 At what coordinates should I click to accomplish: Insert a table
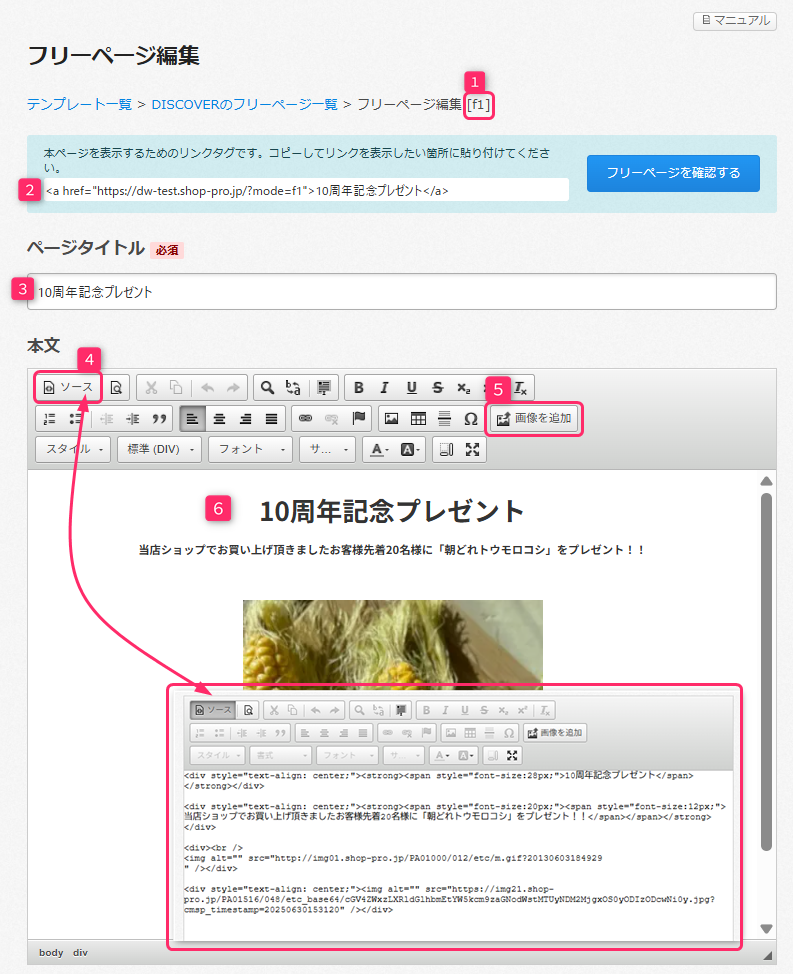418,418
